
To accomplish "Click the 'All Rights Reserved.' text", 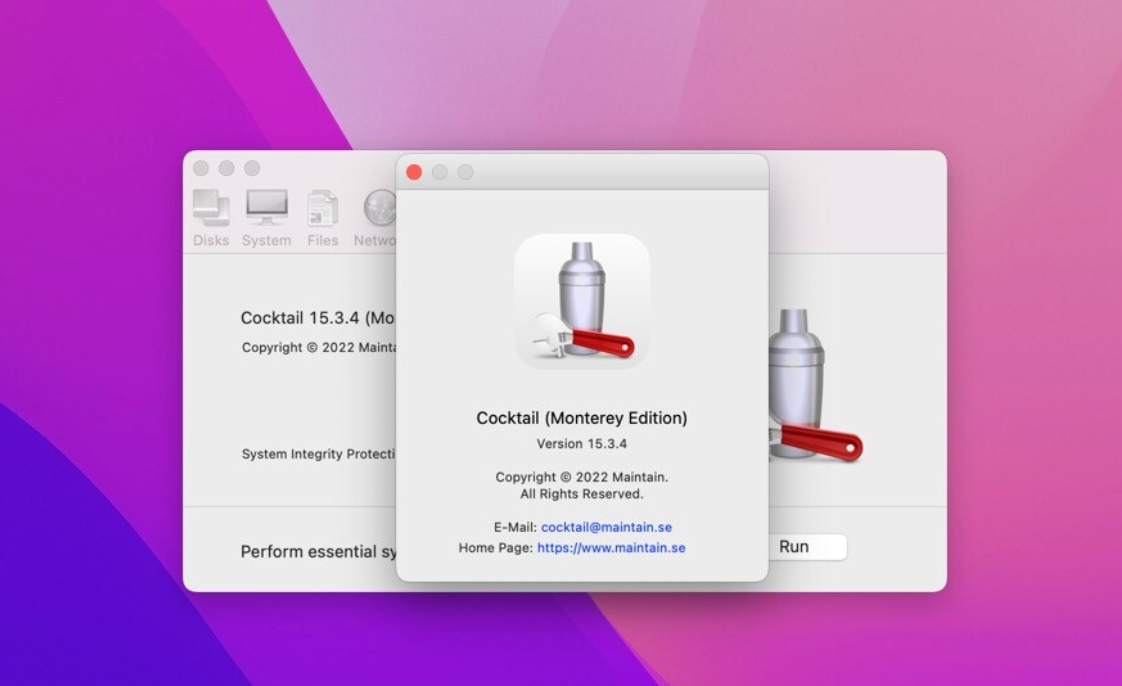I will point(582,494).
